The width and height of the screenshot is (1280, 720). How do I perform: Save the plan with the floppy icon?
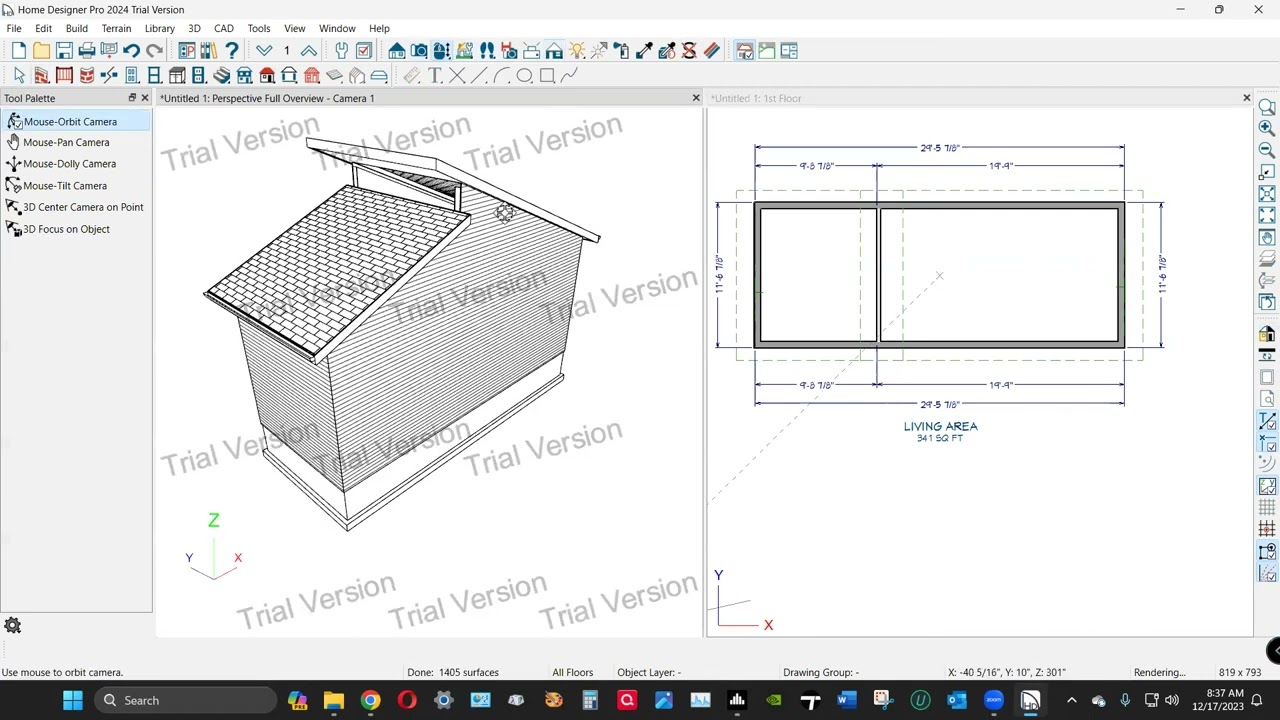[x=64, y=51]
